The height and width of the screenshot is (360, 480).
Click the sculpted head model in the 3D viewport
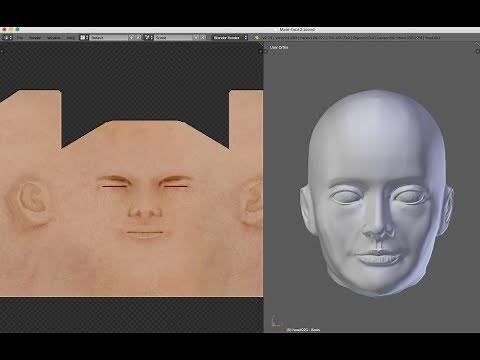pyautogui.click(x=377, y=193)
